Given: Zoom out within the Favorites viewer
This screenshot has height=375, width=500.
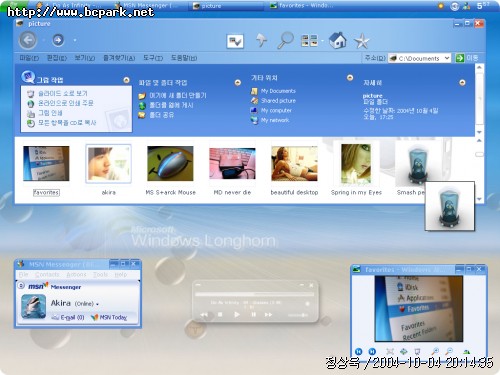Looking at the screenshot, I should (x=449, y=351).
